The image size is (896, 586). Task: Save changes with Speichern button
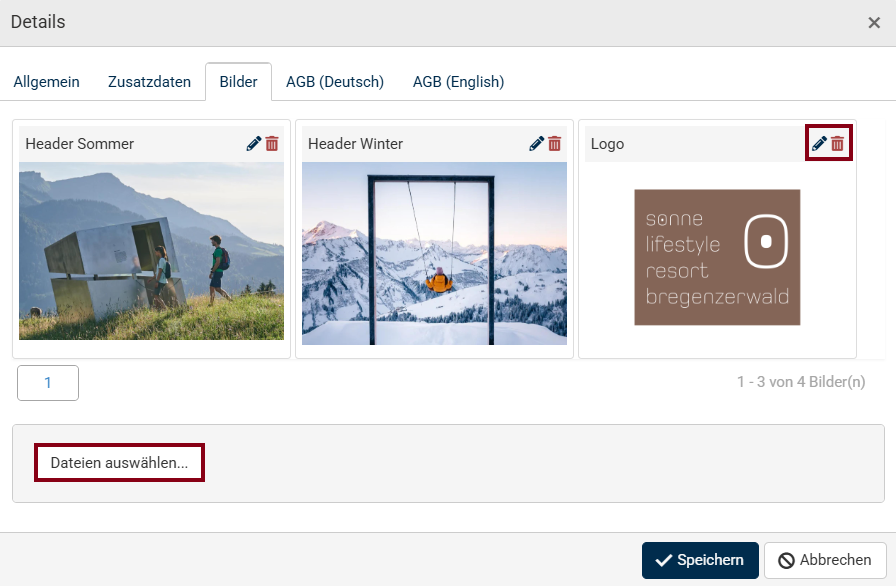(700, 560)
